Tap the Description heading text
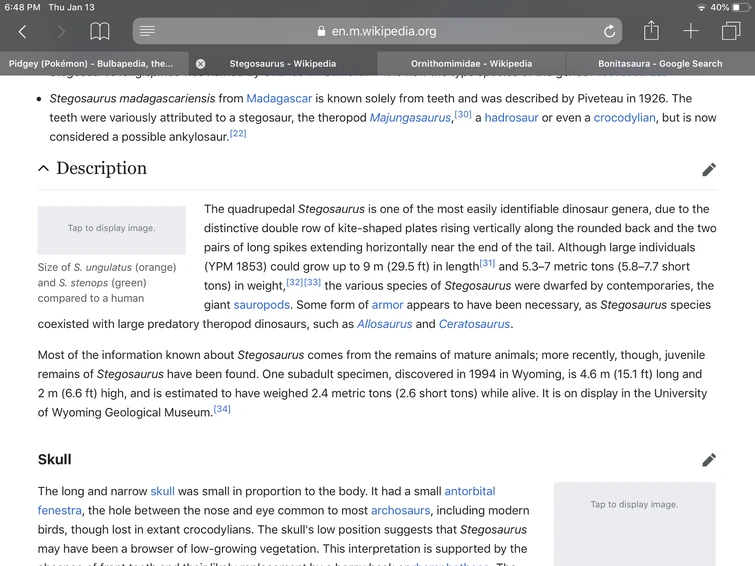 101,168
